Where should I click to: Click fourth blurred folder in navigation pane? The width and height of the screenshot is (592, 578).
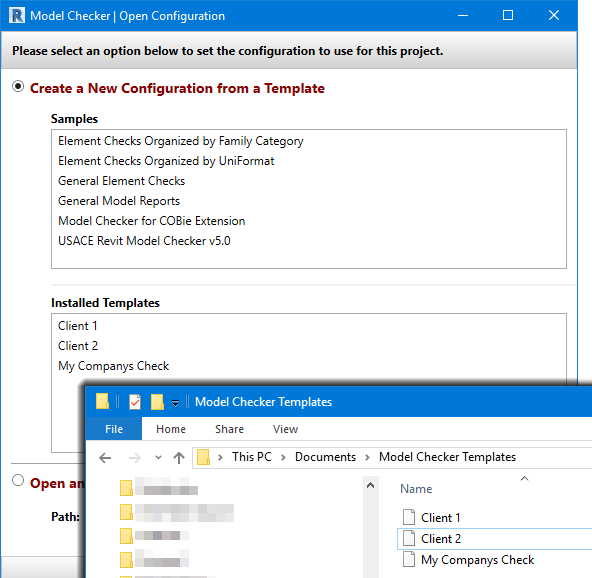click(154, 559)
